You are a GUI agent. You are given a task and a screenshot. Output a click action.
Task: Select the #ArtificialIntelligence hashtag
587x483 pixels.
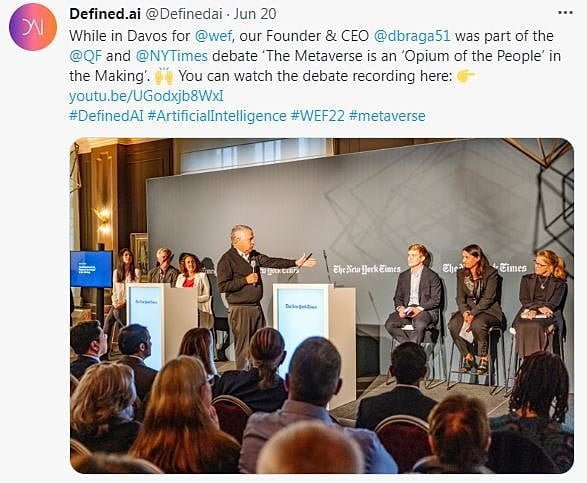[217, 116]
